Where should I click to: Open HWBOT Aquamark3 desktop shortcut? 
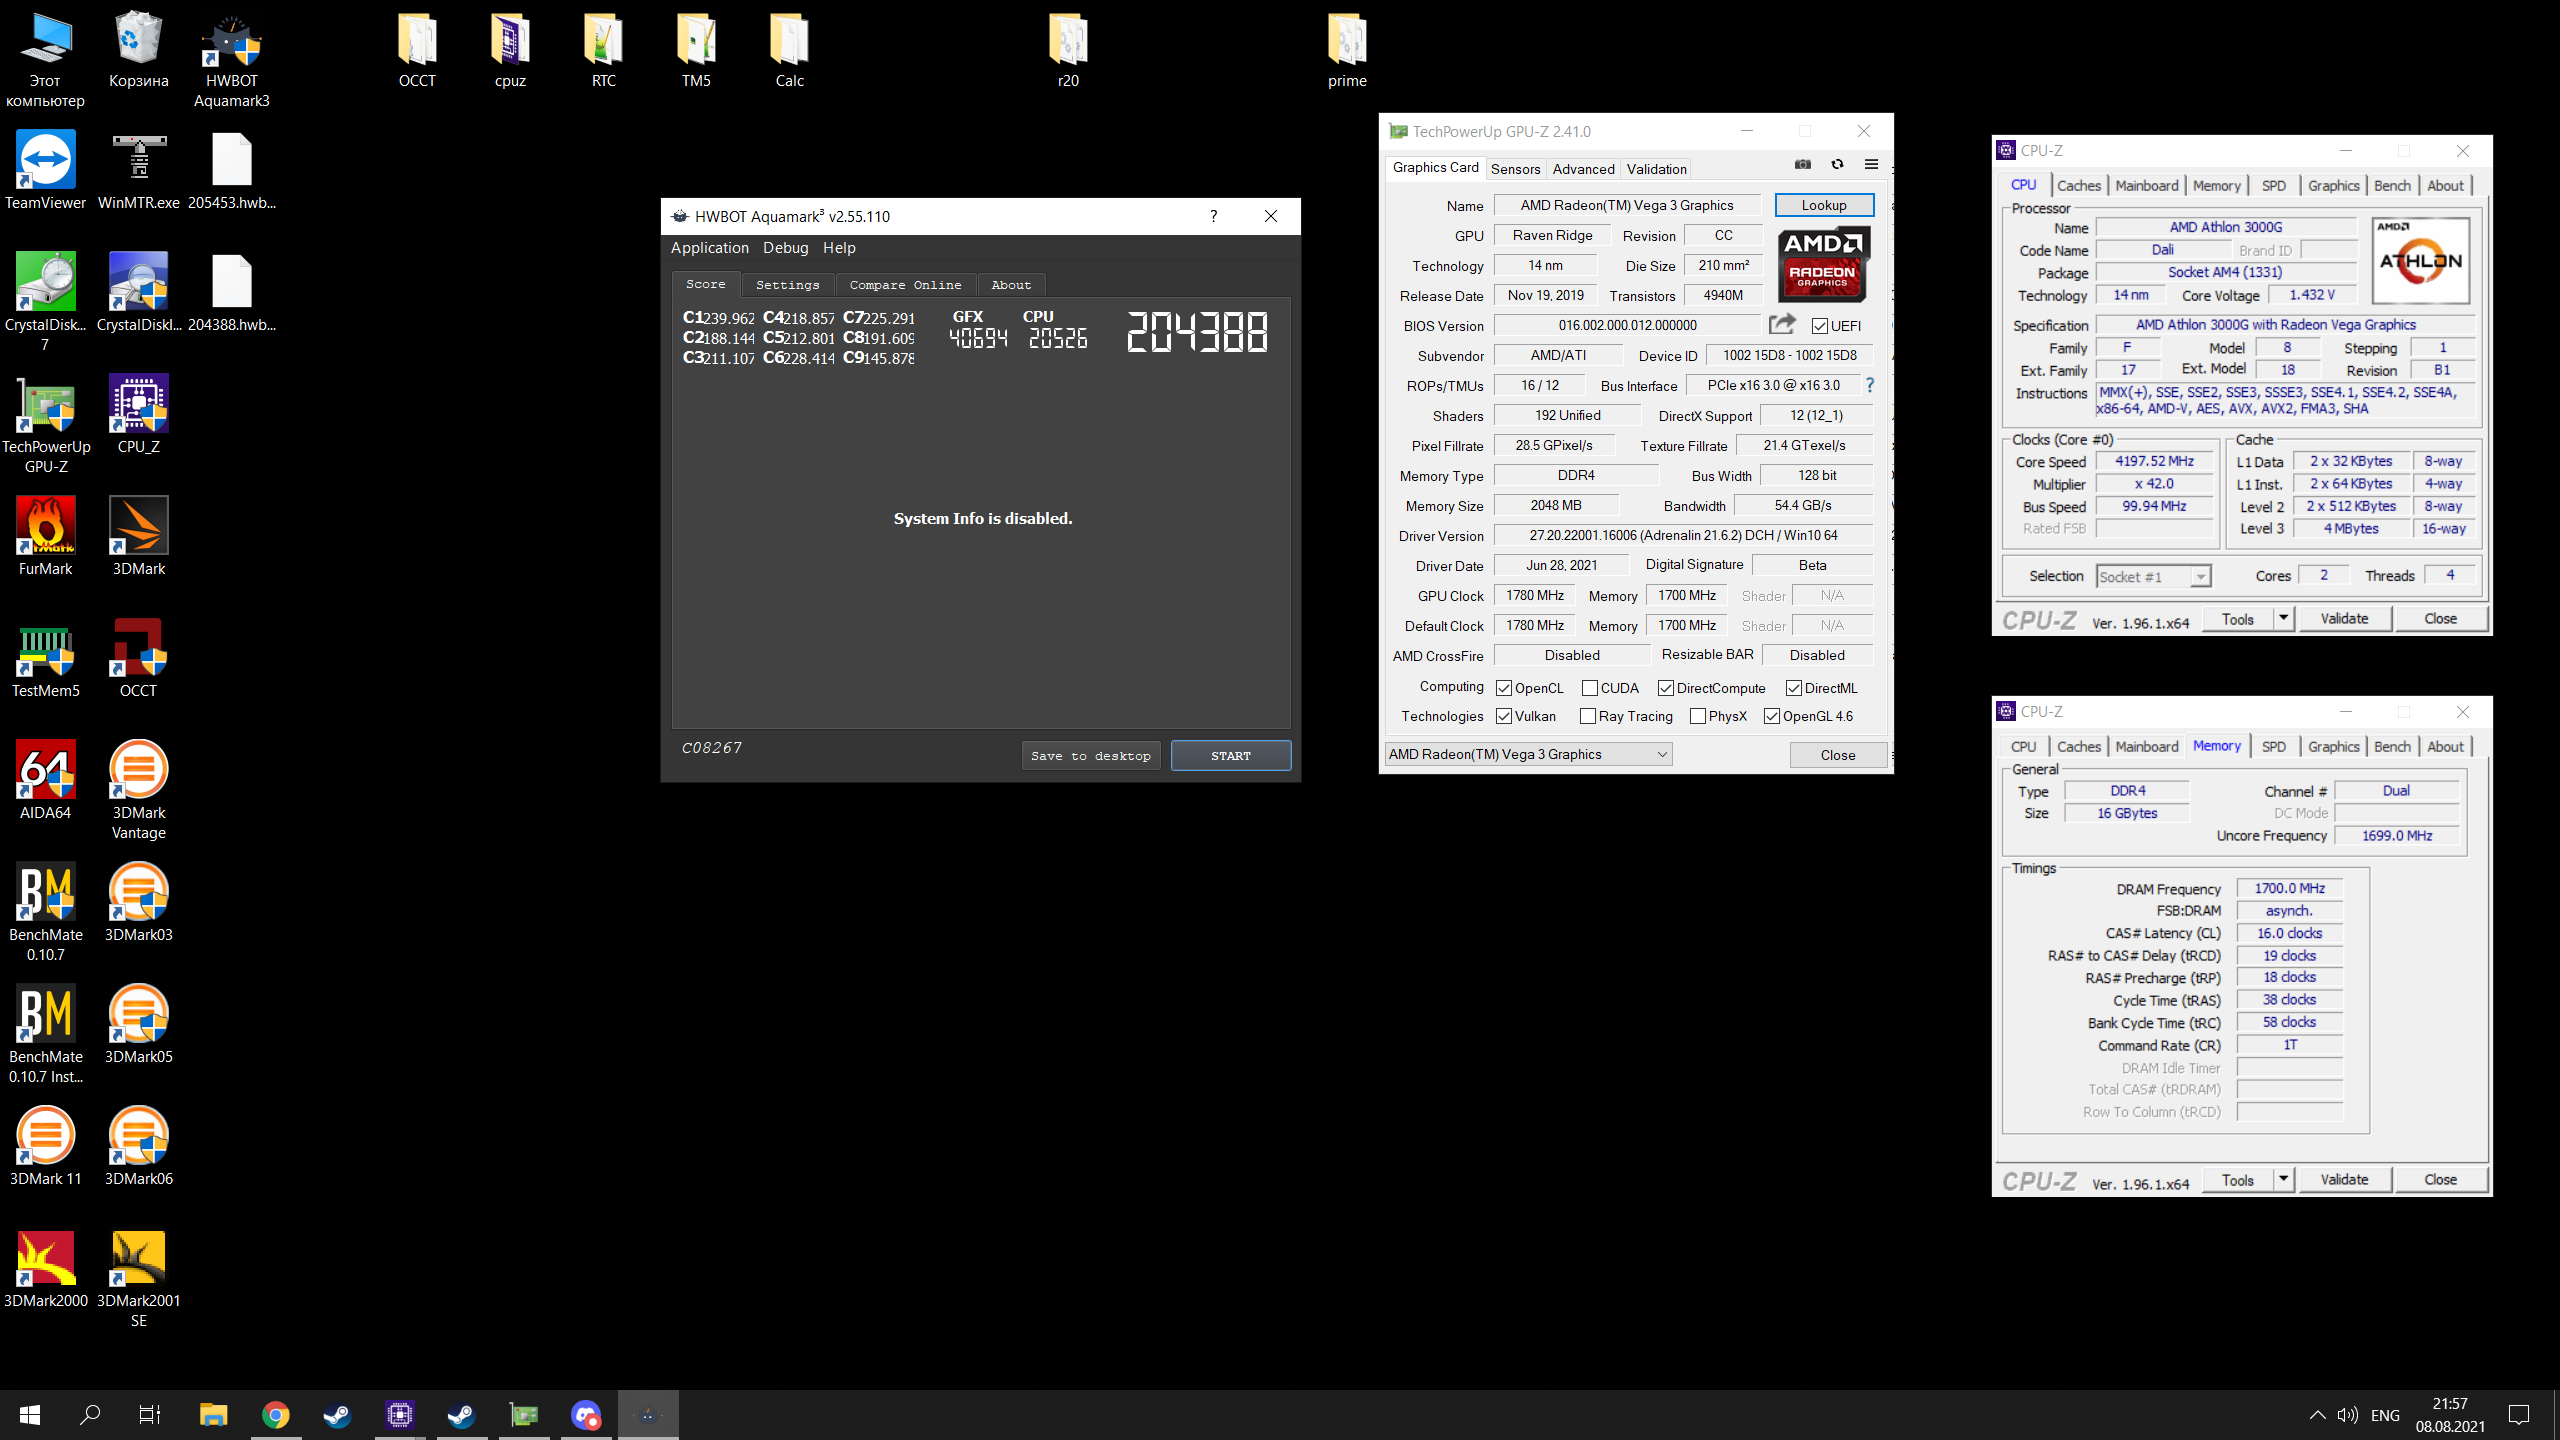point(232,60)
